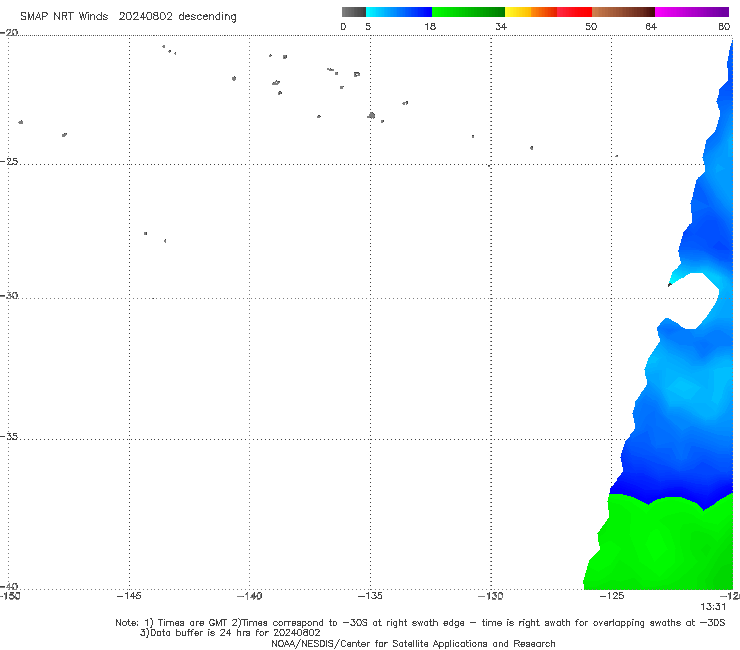Pick the brown segment of the color bar
The width and height of the screenshot is (740, 650).
tap(623, 12)
